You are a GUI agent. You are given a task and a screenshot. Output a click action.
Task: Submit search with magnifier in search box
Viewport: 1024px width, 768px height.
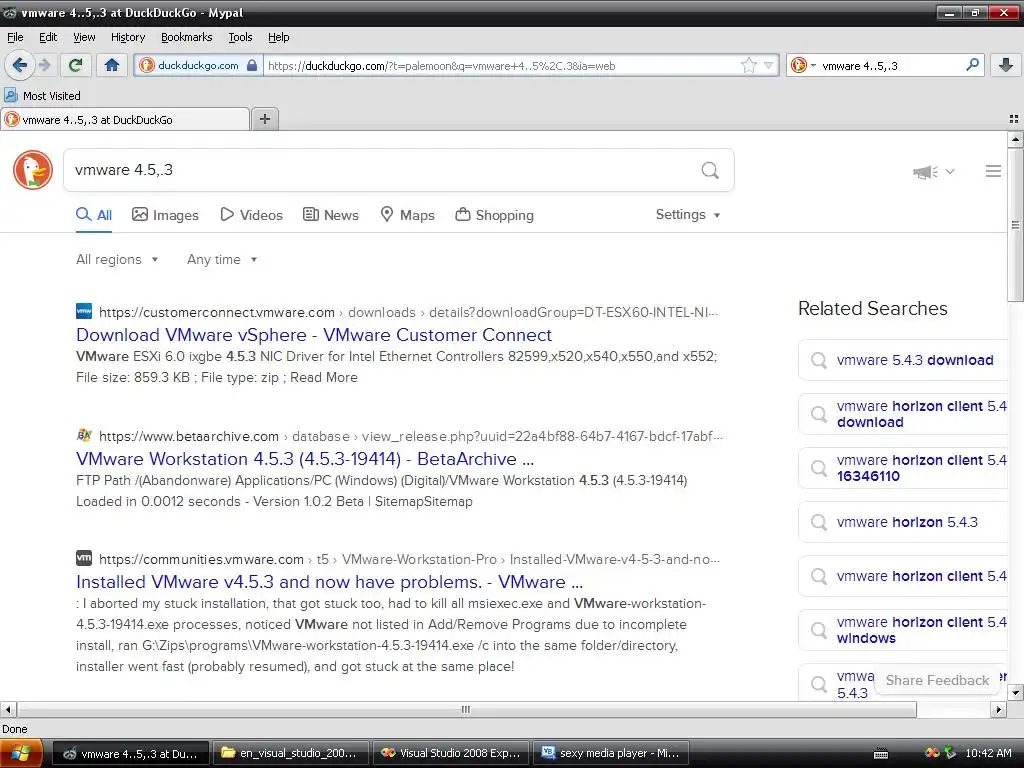[x=710, y=170]
